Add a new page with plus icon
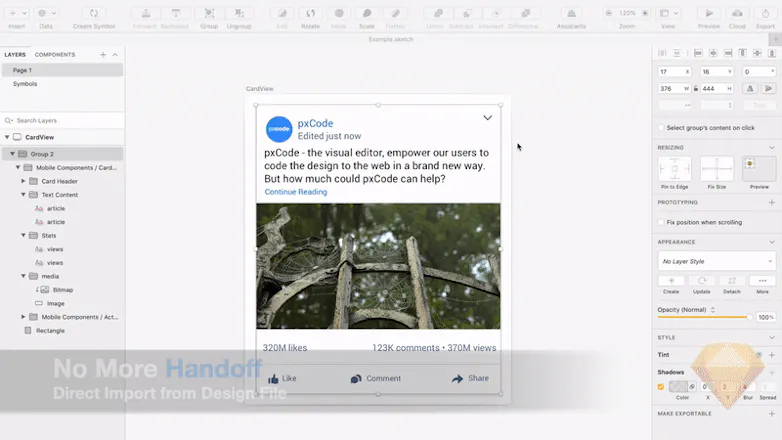782x440 pixels. (x=103, y=55)
